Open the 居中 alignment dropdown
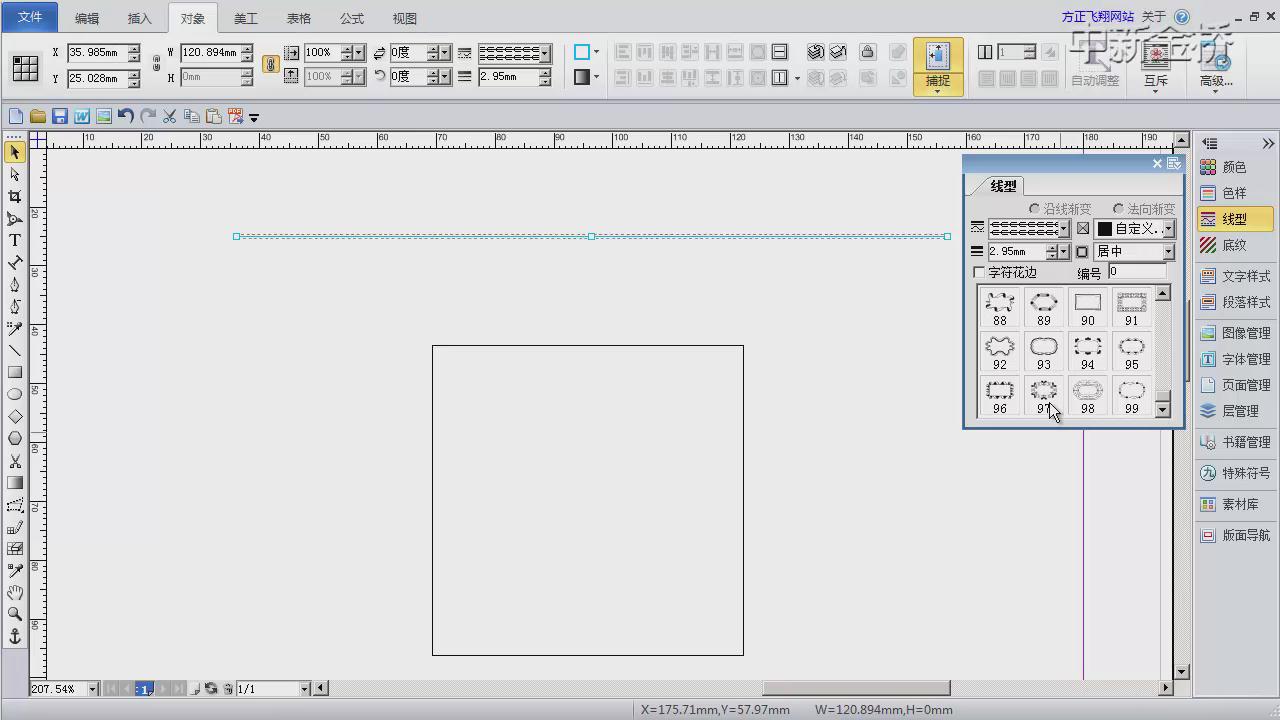Image resolution: width=1280 pixels, height=720 pixels. [x=1168, y=251]
